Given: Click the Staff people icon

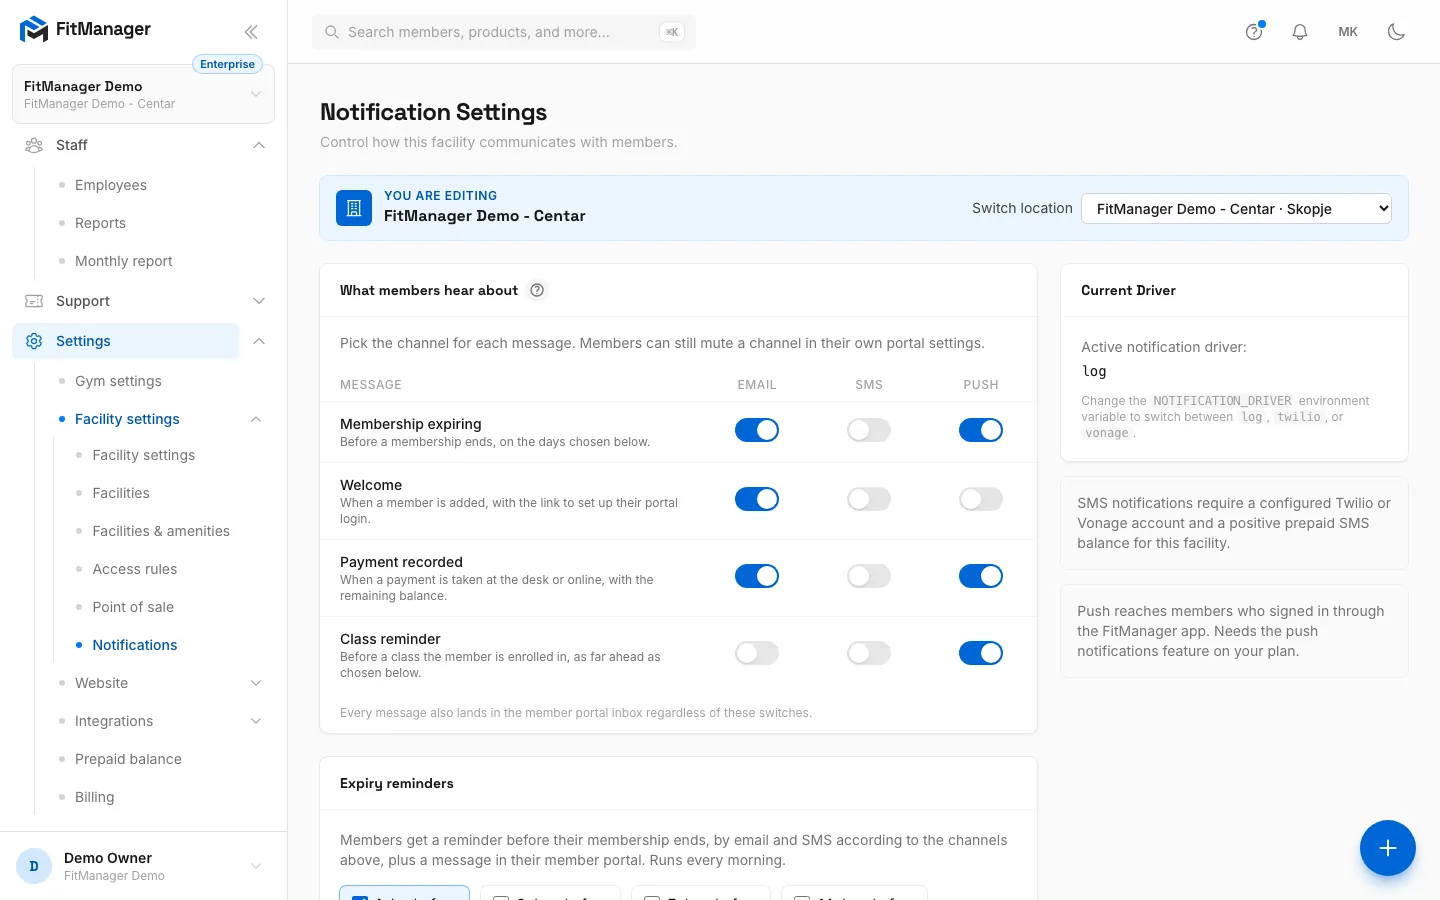Looking at the screenshot, I should point(34,145).
